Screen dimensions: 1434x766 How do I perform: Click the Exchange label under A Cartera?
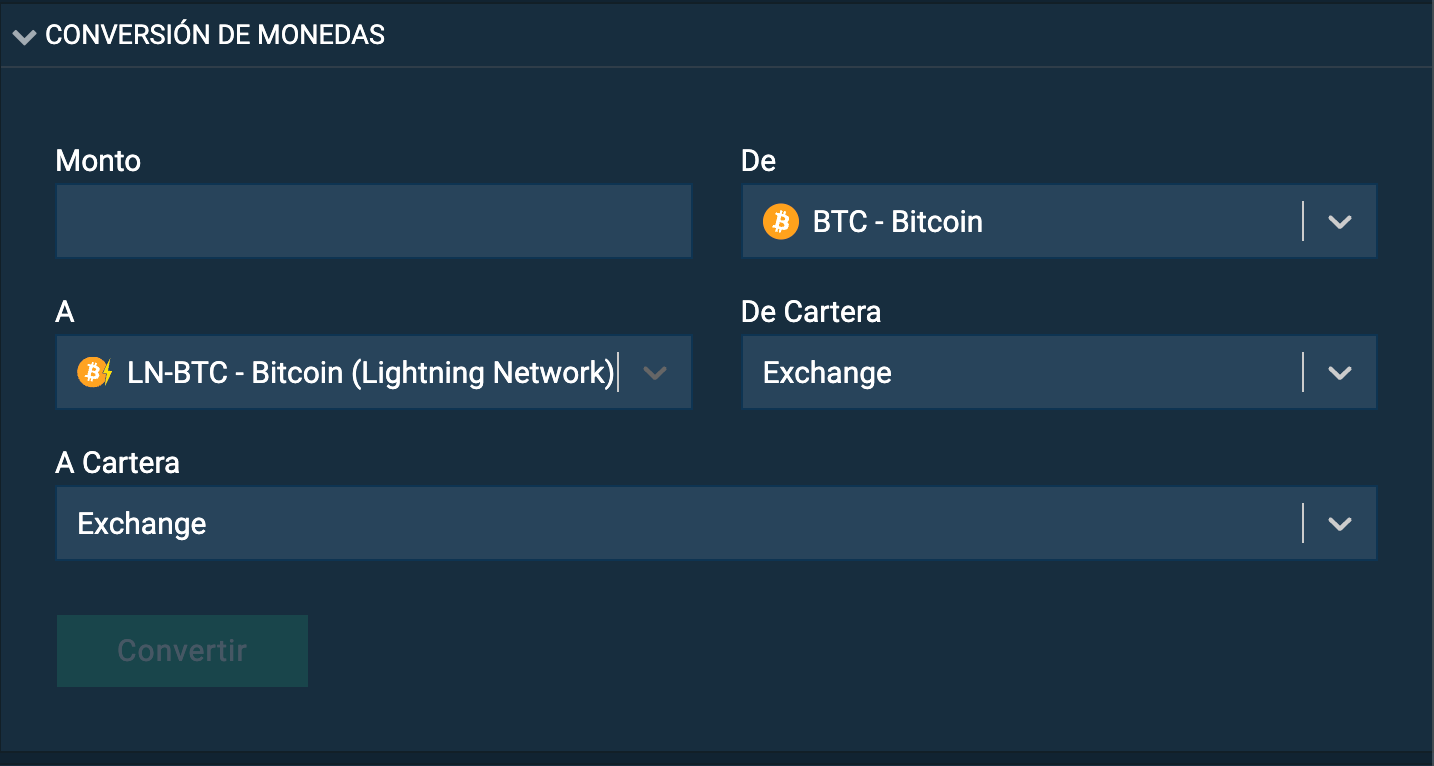coord(141,523)
